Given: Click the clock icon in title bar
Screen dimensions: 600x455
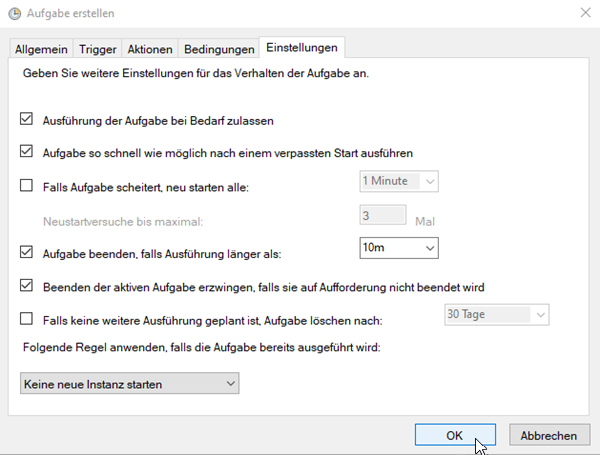Looking at the screenshot, I should (x=14, y=14).
